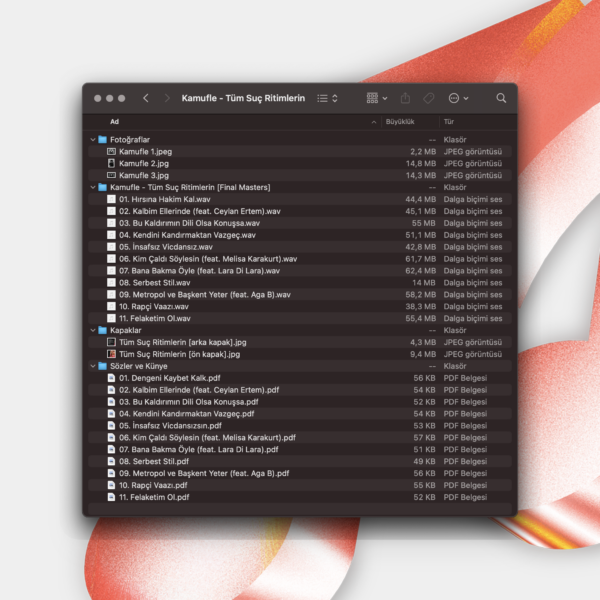Collapse the Kapaklar folder
Viewport: 600px width, 600px height.
tap(93, 330)
